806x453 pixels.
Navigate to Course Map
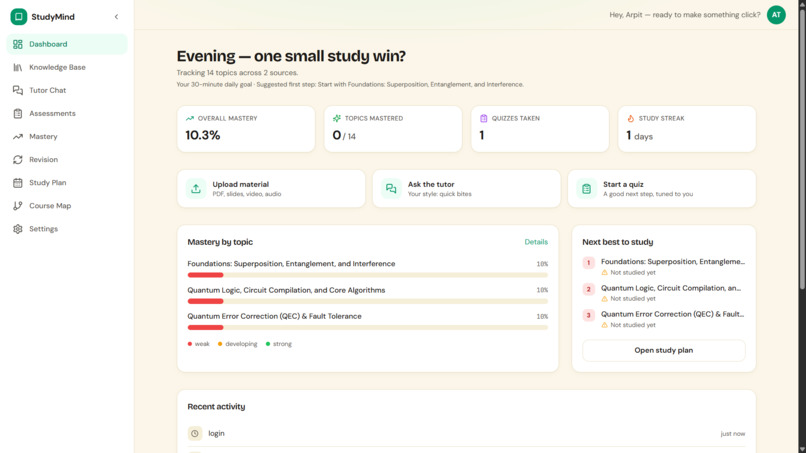click(67, 206)
